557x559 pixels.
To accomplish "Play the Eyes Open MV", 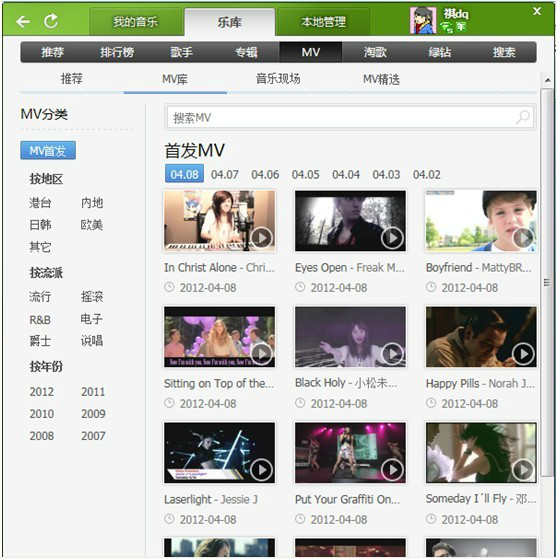I will click(392, 238).
